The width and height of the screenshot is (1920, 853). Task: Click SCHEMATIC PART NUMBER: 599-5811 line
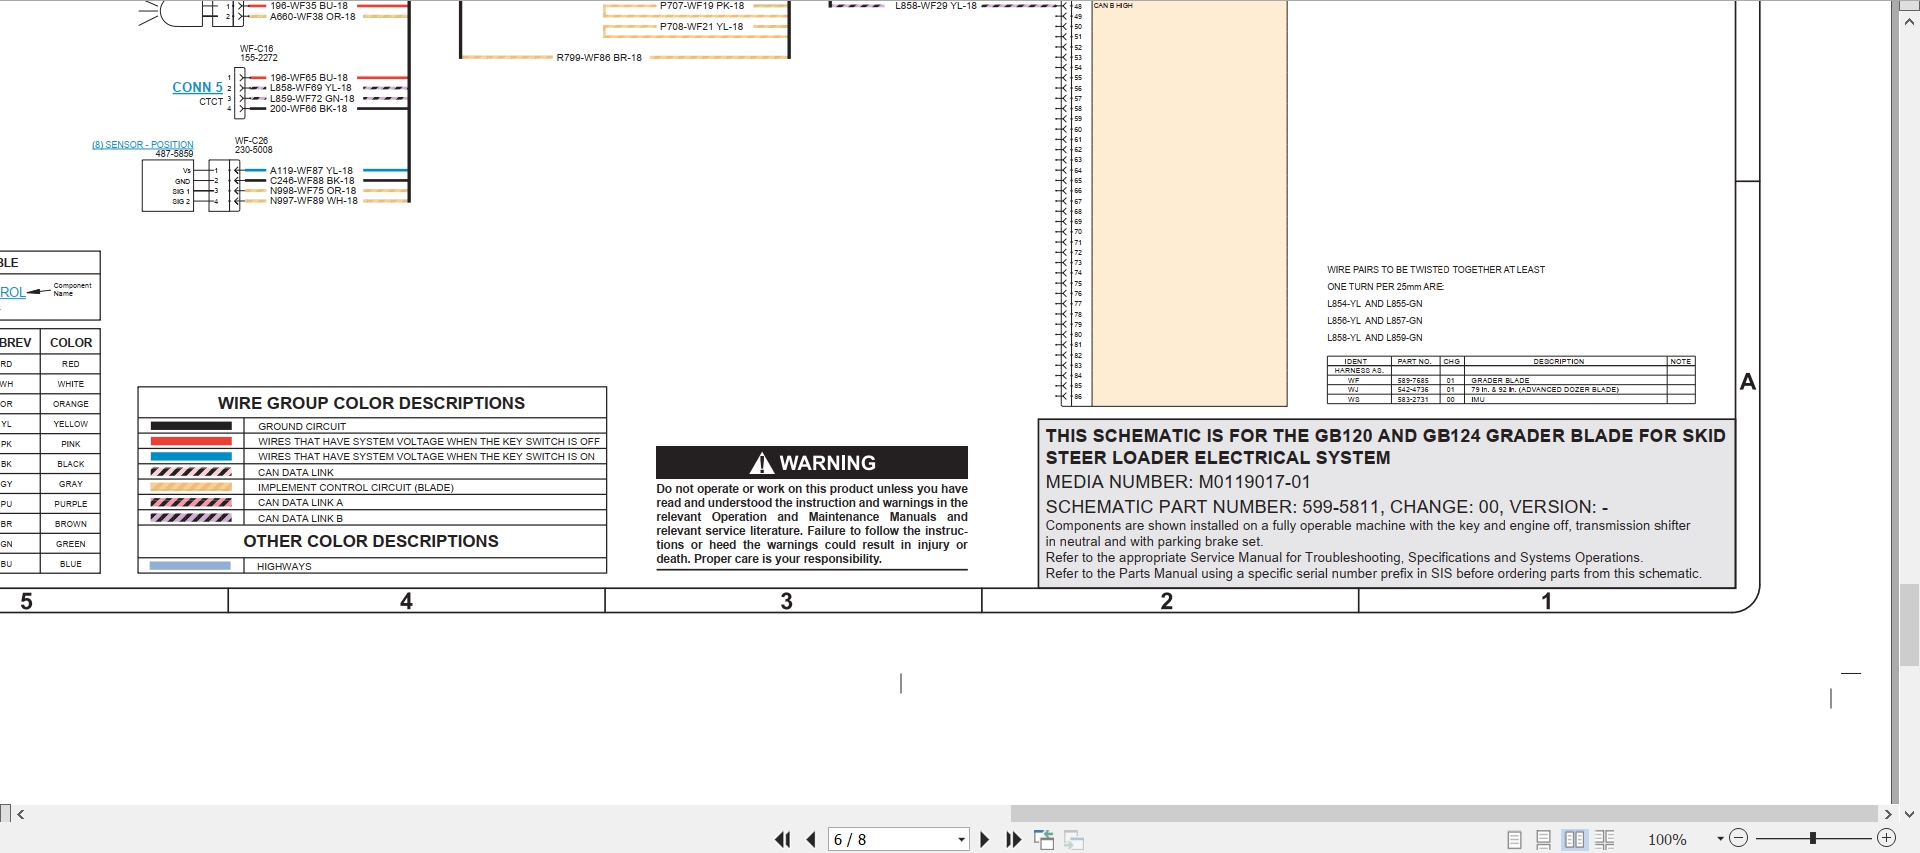(1327, 507)
